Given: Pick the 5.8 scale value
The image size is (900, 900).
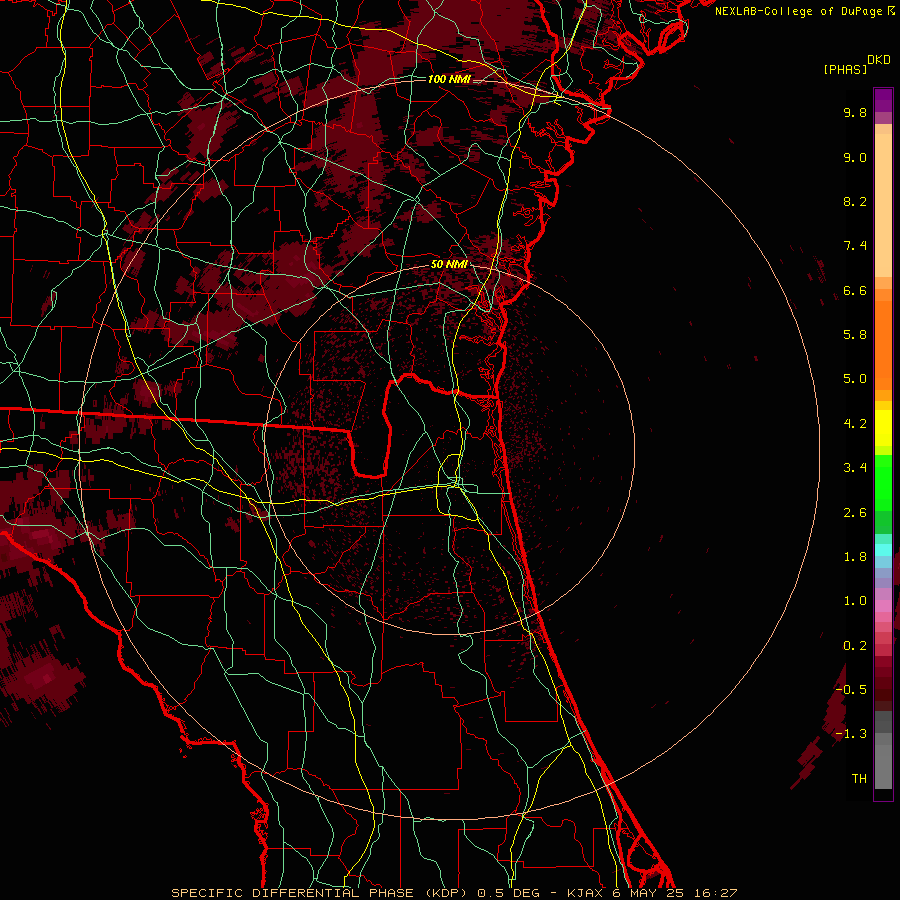Looking at the screenshot, I should click(x=855, y=335).
